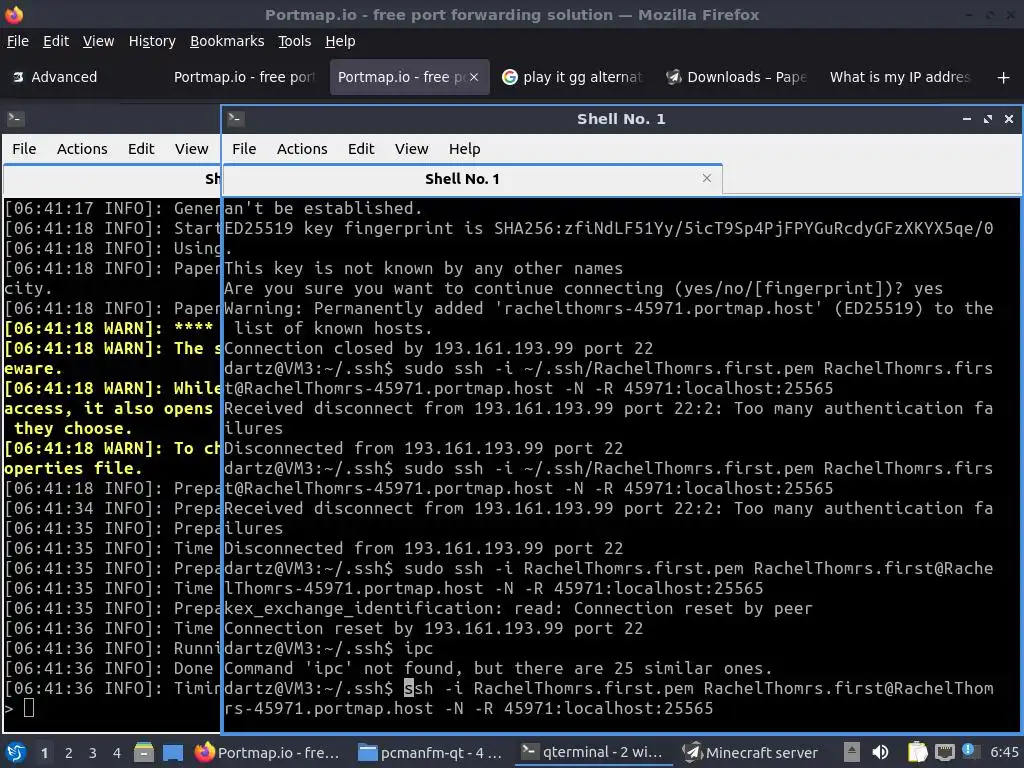Open Actions menu in the background terminal window
This screenshot has width=1024, height=768.
pyautogui.click(x=82, y=149)
